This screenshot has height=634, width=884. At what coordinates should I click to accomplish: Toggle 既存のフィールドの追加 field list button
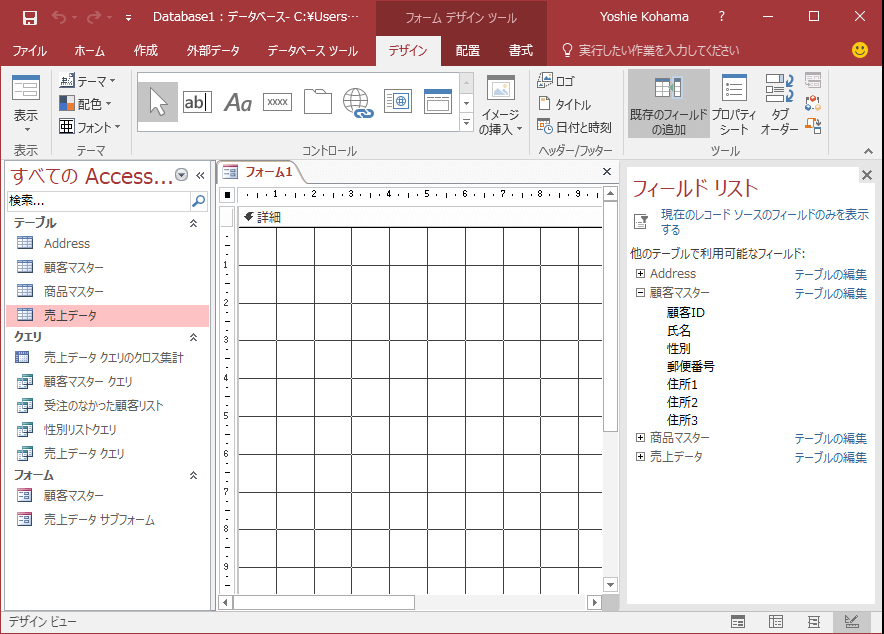pyautogui.click(x=669, y=104)
